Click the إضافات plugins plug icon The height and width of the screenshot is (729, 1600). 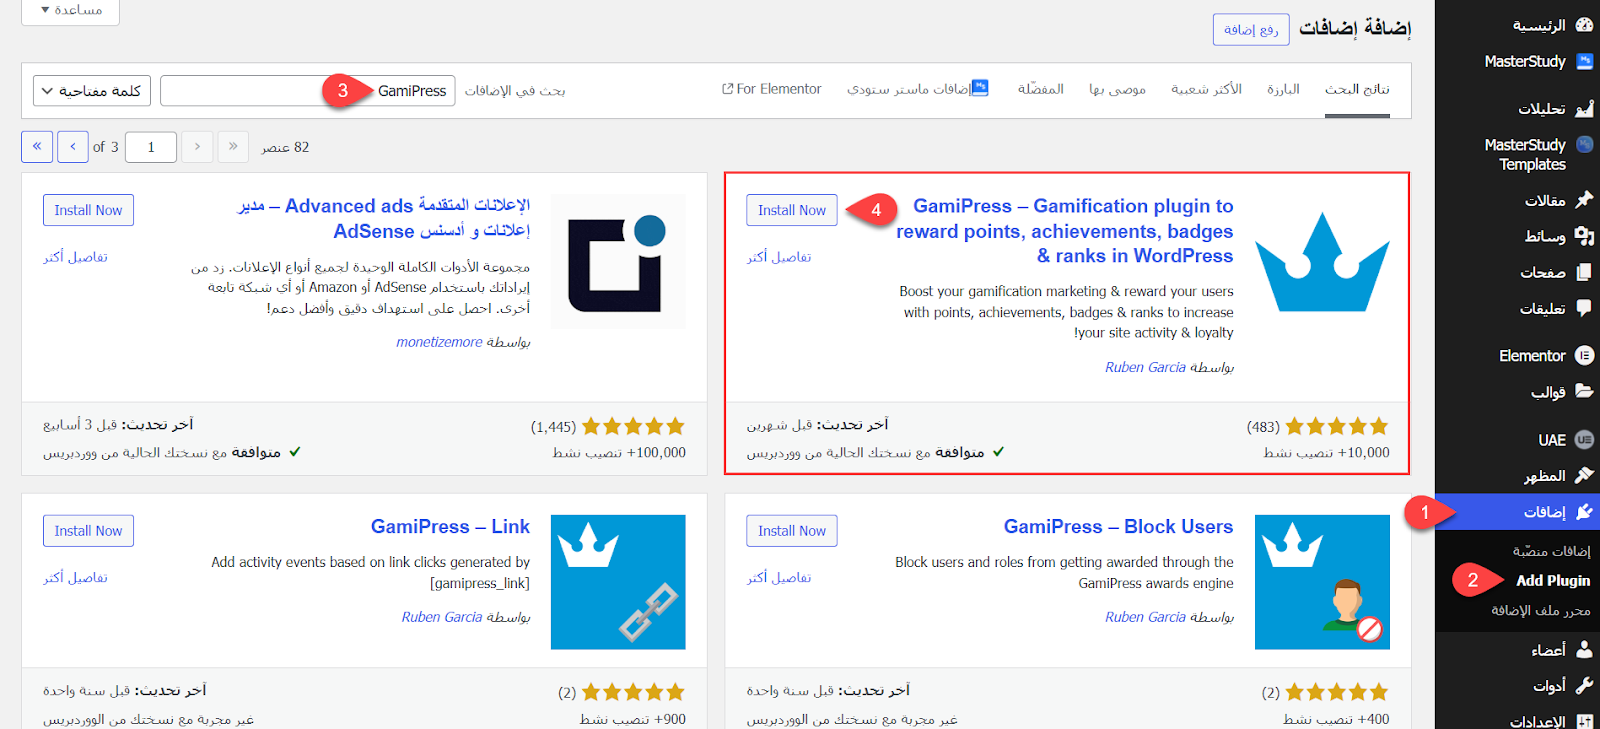(x=1584, y=512)
